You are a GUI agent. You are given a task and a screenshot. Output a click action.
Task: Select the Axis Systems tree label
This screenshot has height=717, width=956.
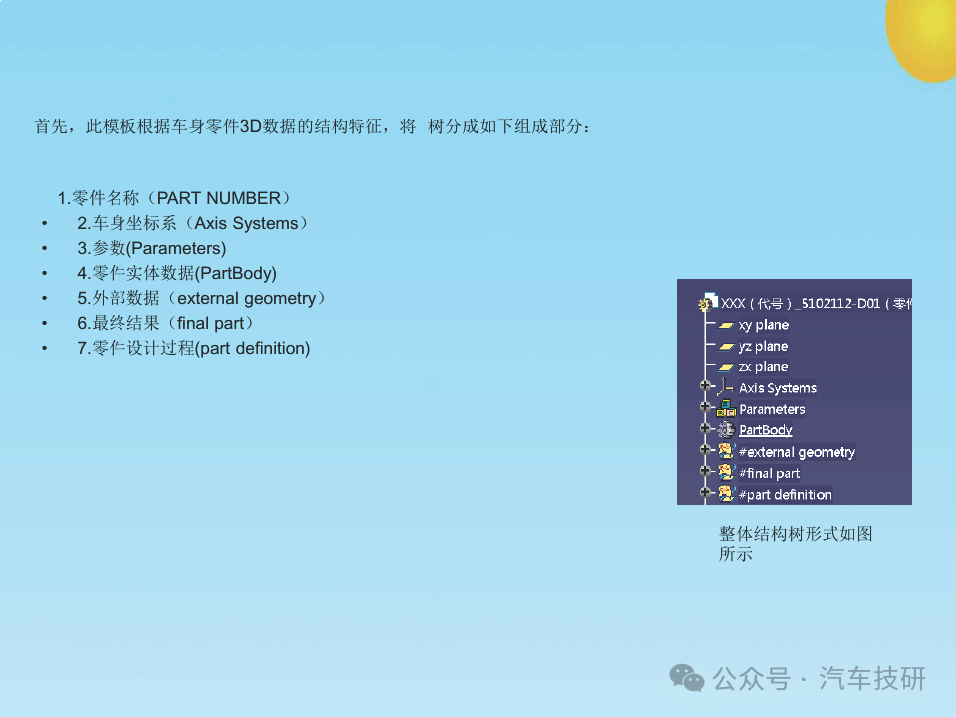(778, 388)
